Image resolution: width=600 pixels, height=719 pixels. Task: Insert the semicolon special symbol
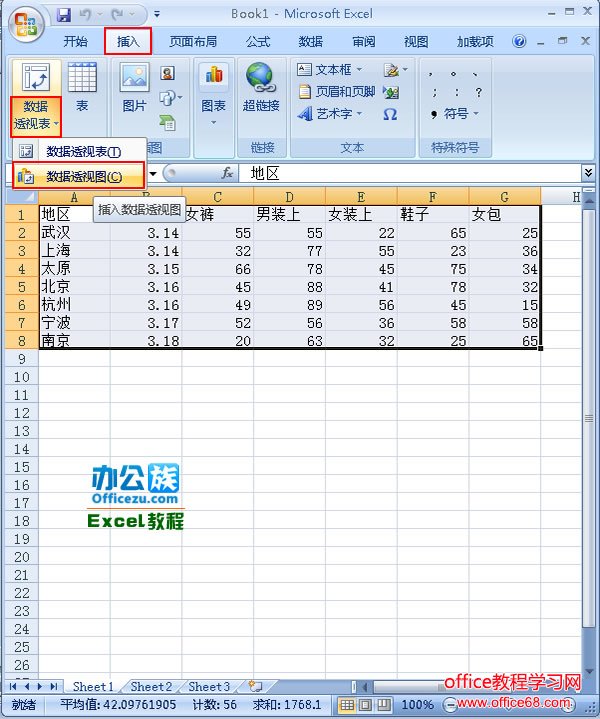click(434, 92)
